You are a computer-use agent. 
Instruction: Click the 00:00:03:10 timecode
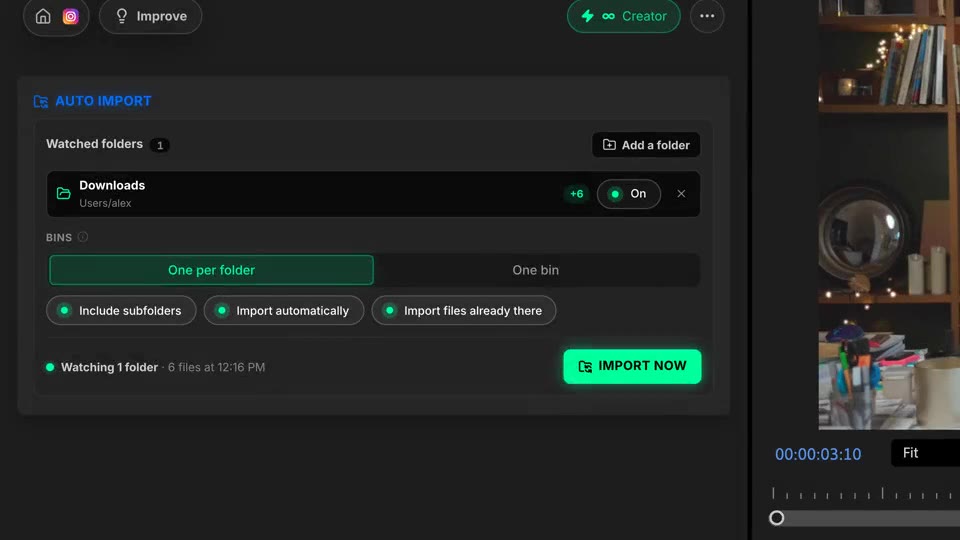(818, 454)
